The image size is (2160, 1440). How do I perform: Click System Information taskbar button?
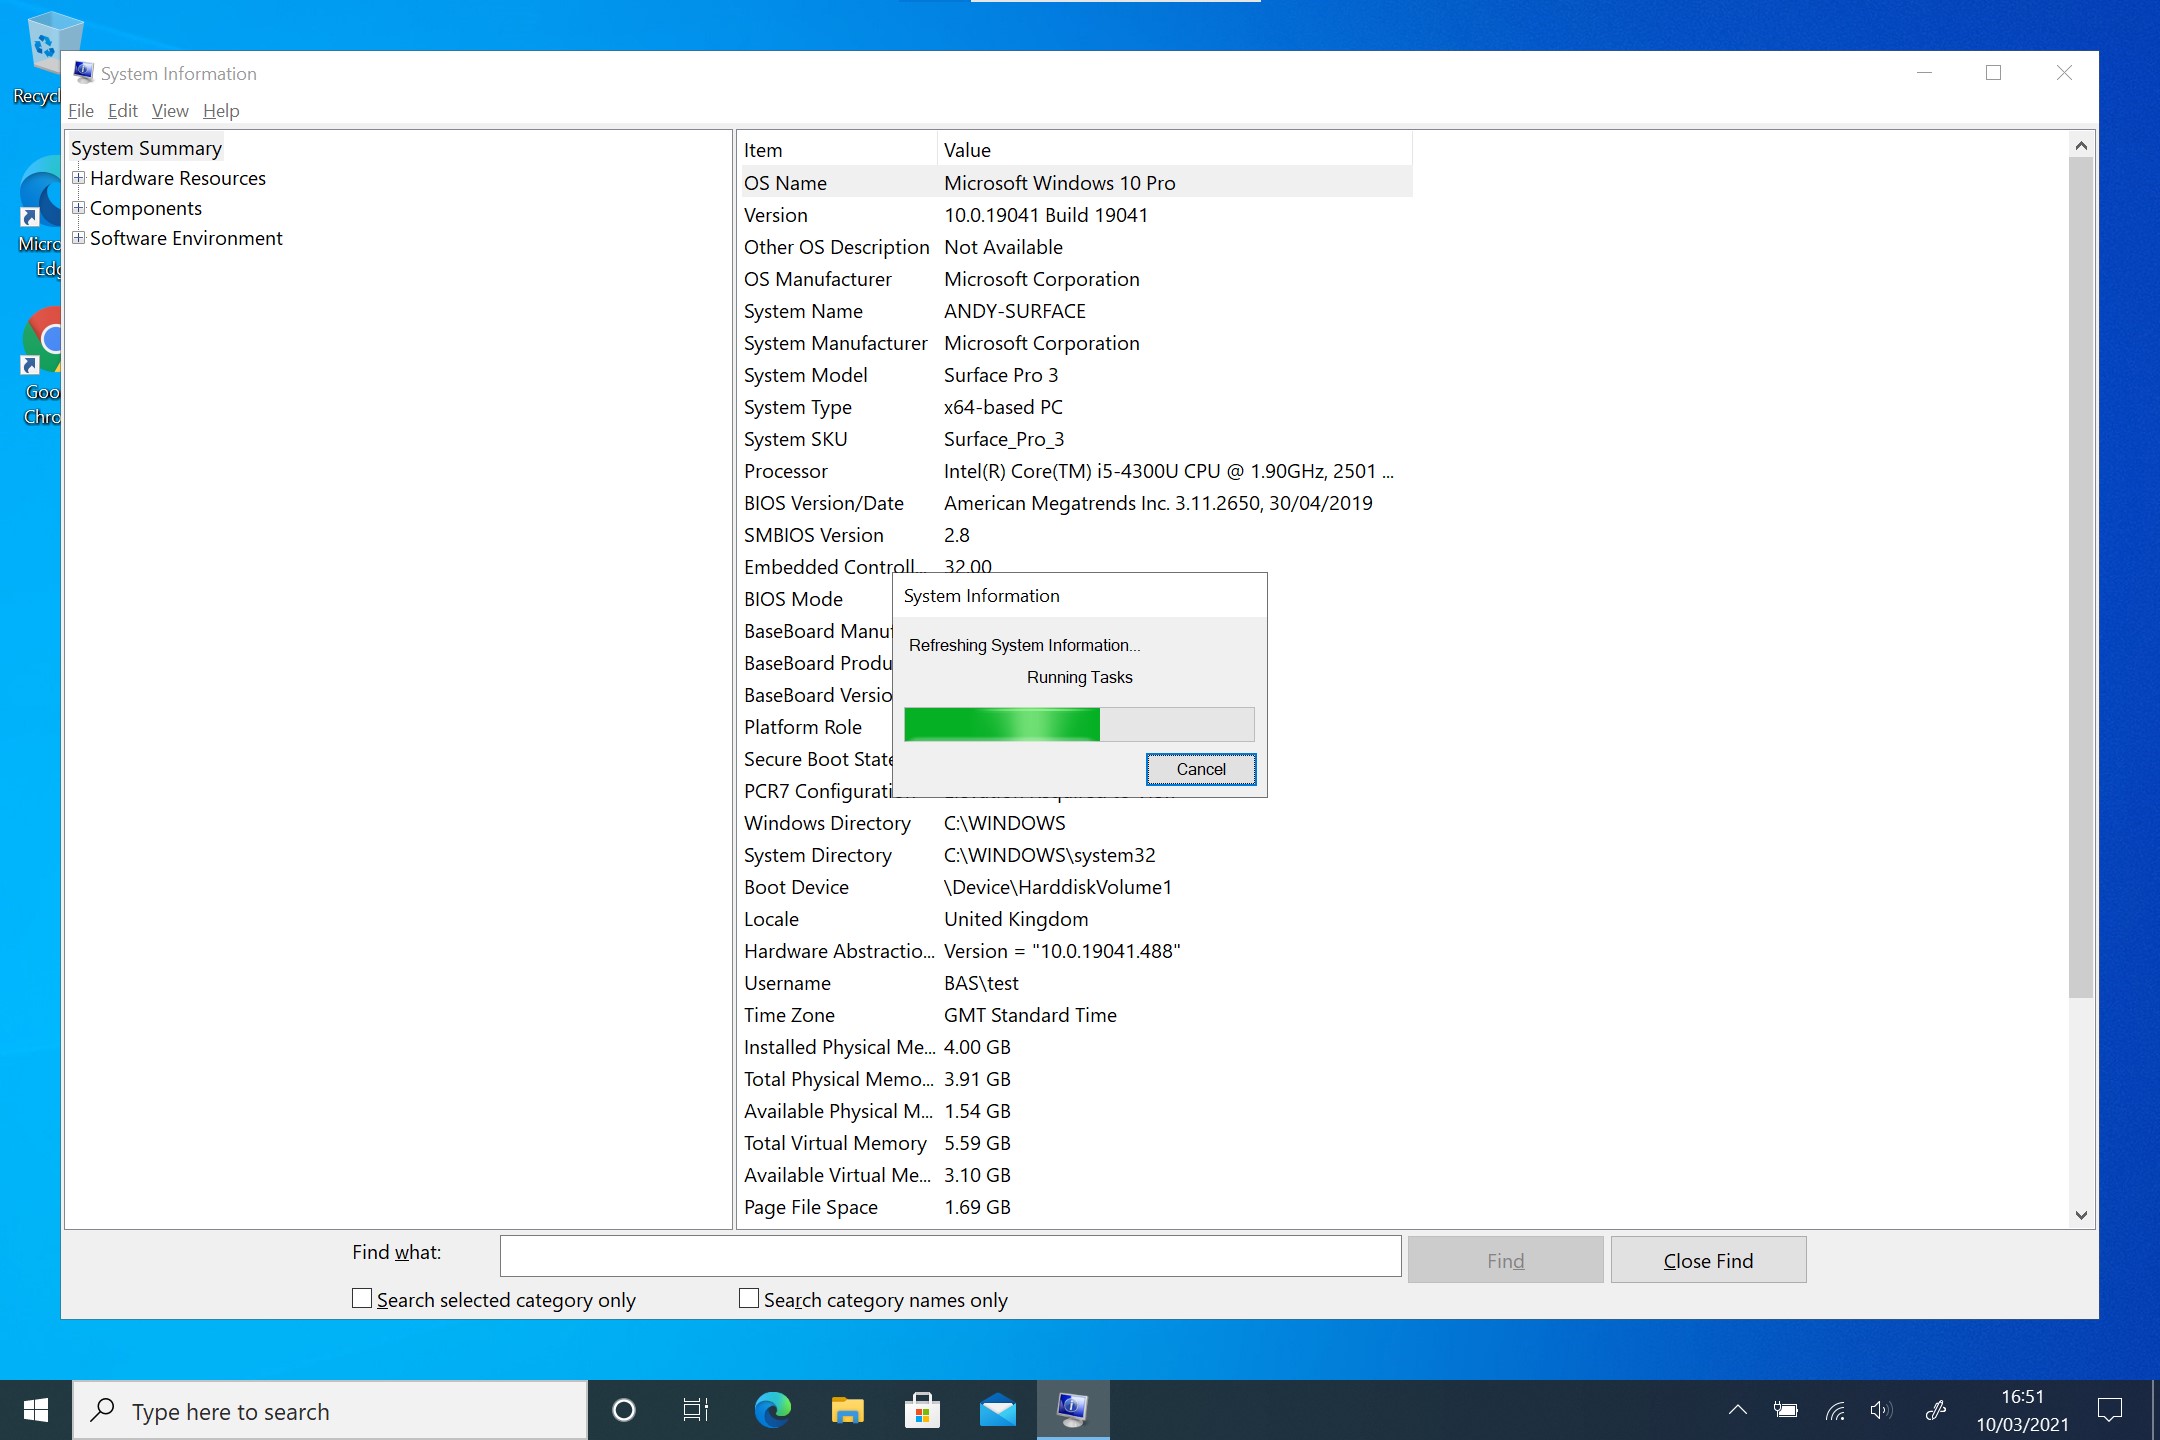(x=1072, y=1410)
